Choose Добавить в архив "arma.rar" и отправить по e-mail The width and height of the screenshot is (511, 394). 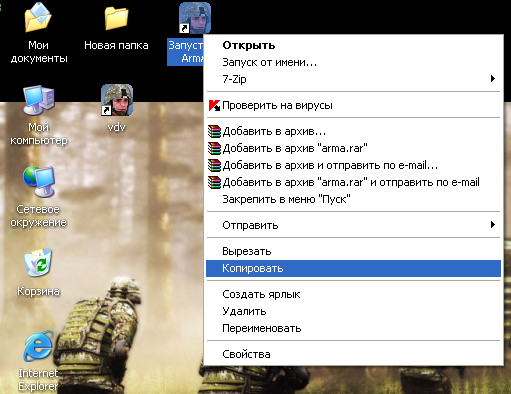tap(353, 182)
